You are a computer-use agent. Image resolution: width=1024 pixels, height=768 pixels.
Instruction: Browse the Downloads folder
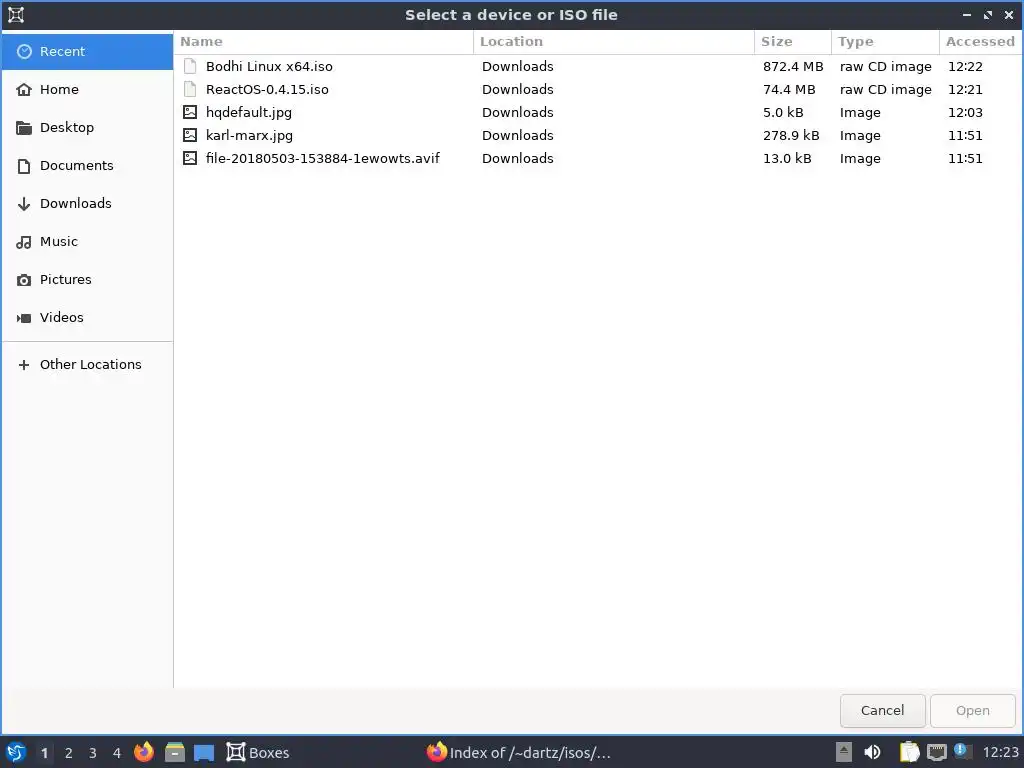point(88,203)
